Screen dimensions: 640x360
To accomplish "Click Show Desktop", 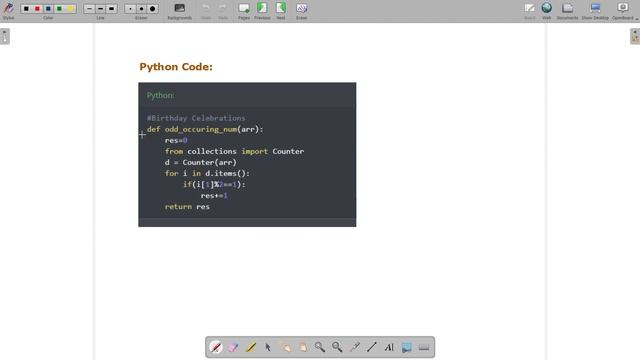I will (x=595, y=11).
